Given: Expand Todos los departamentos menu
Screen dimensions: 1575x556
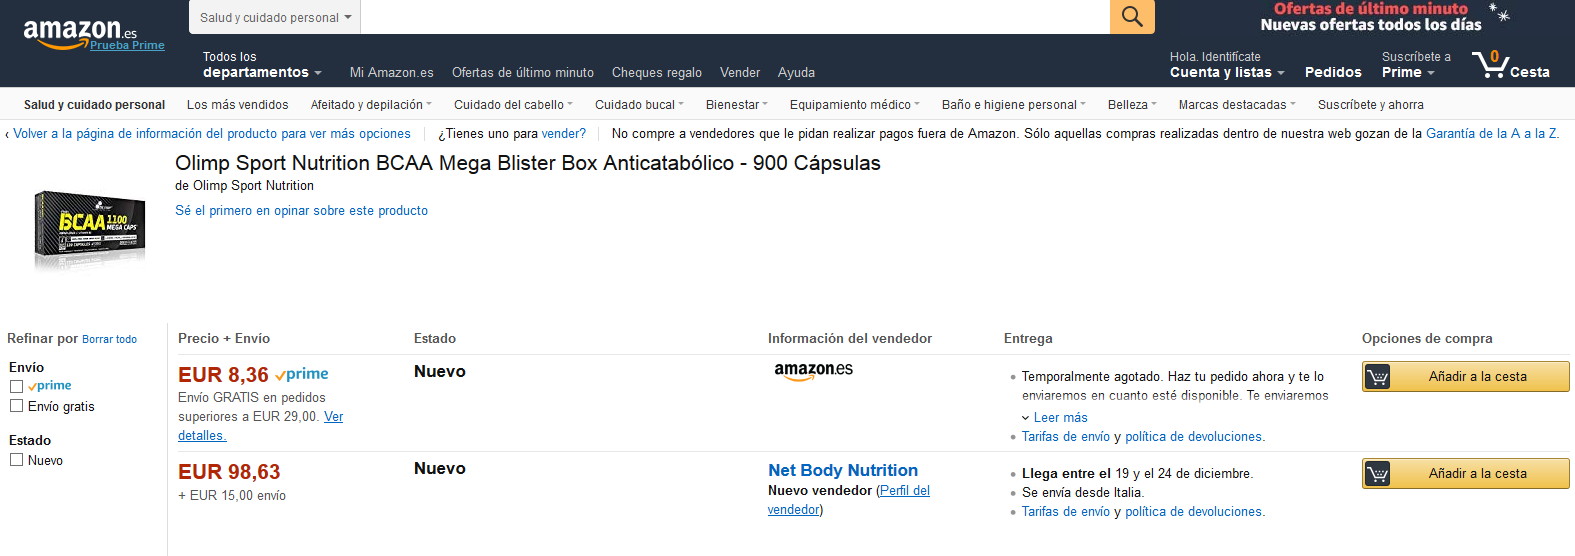Looking at the screenshot, I should click(262, 65).
